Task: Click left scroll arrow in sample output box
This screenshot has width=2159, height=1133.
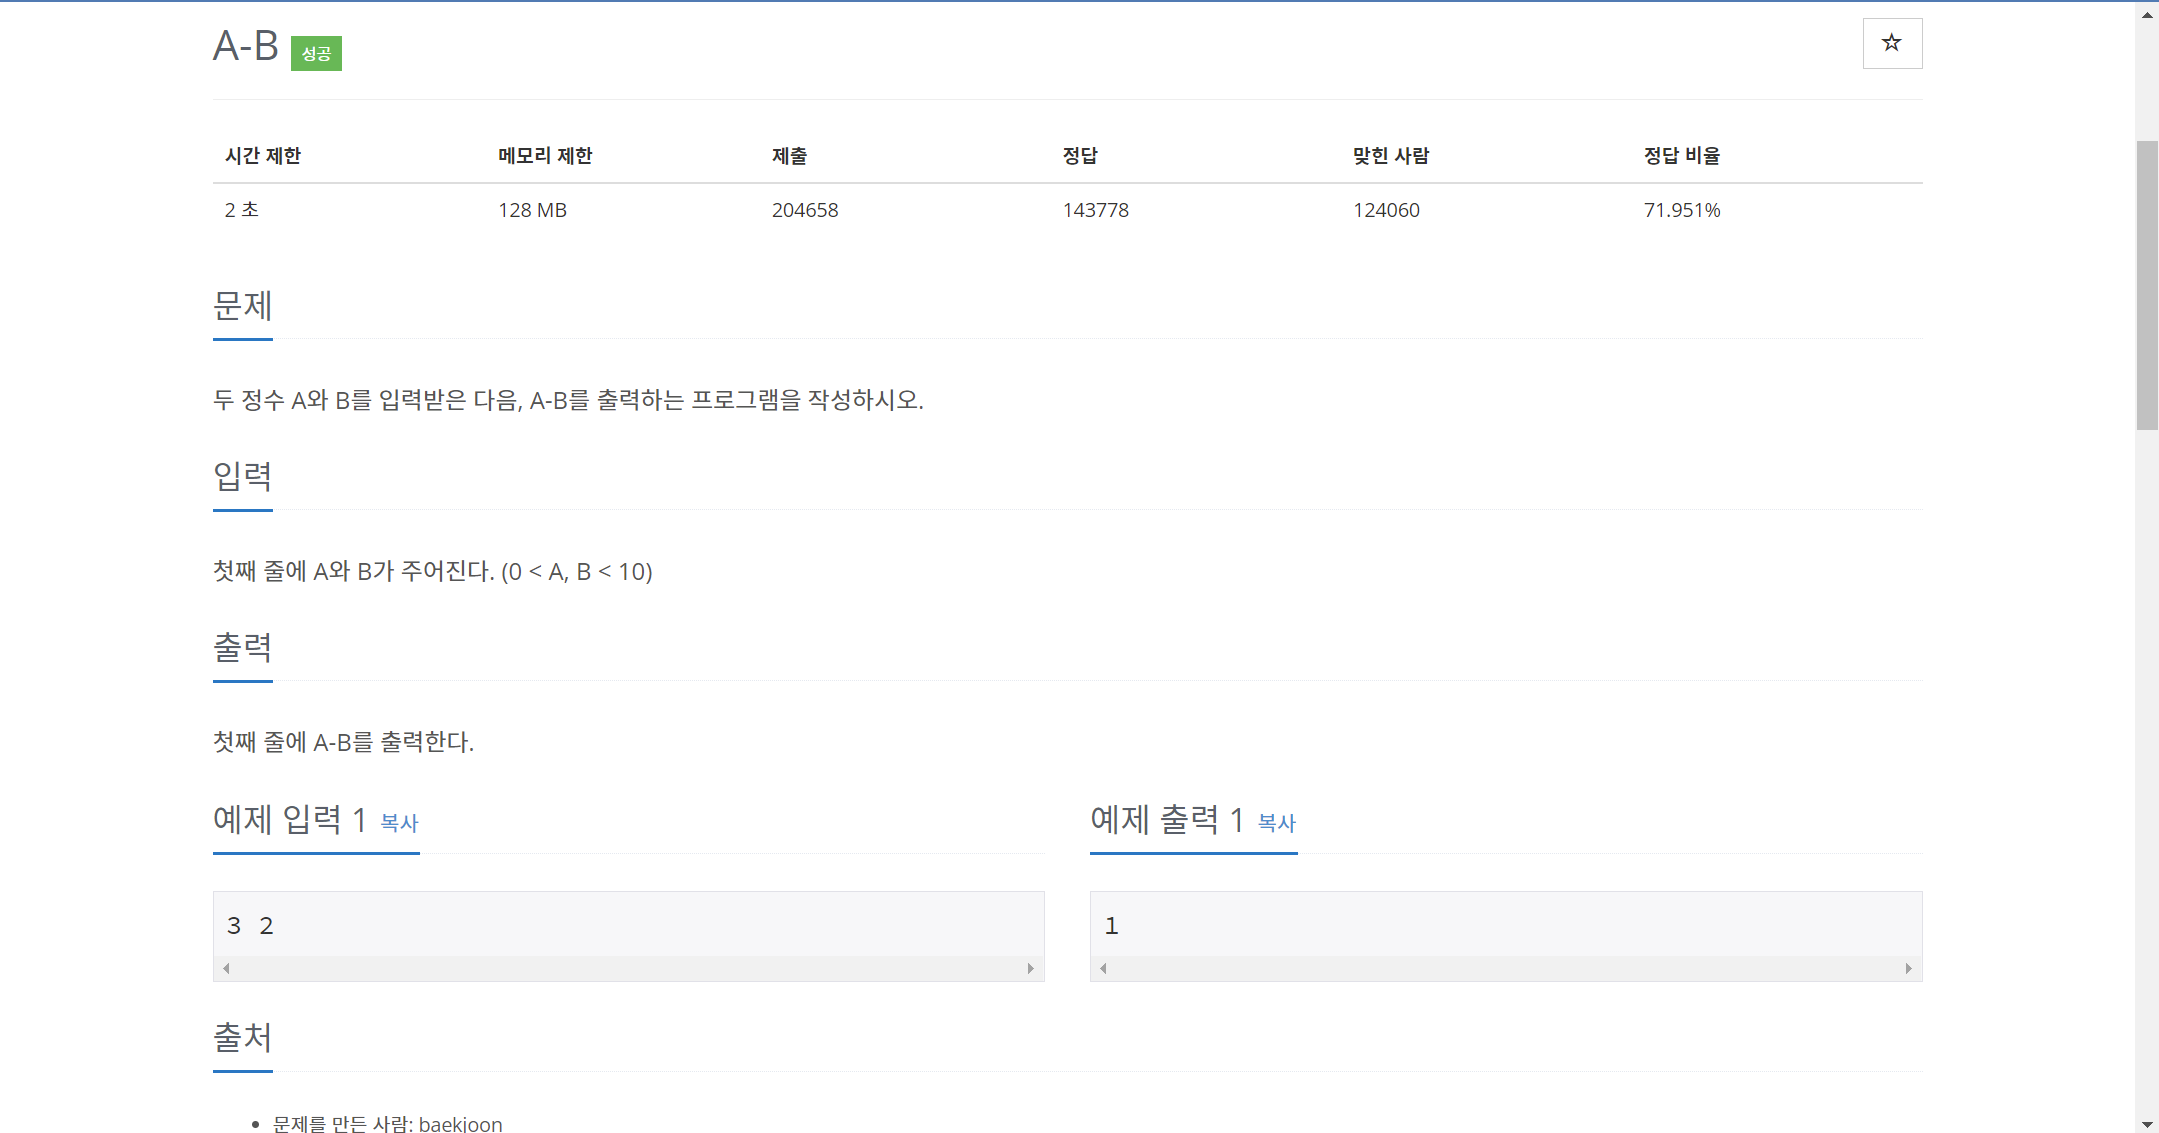Action: 1103,968
